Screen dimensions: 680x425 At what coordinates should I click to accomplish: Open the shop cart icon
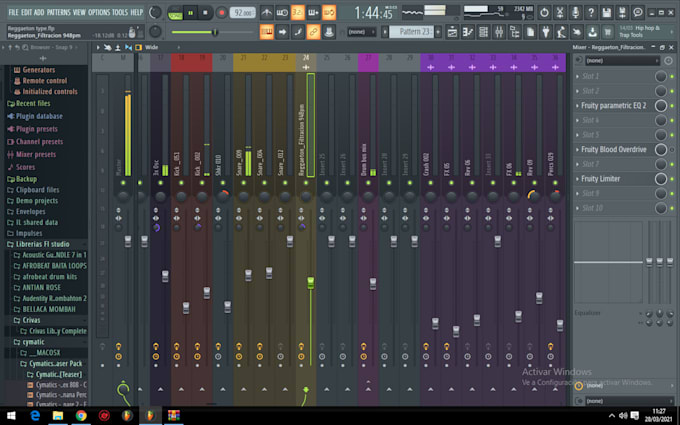coord(608,32)
